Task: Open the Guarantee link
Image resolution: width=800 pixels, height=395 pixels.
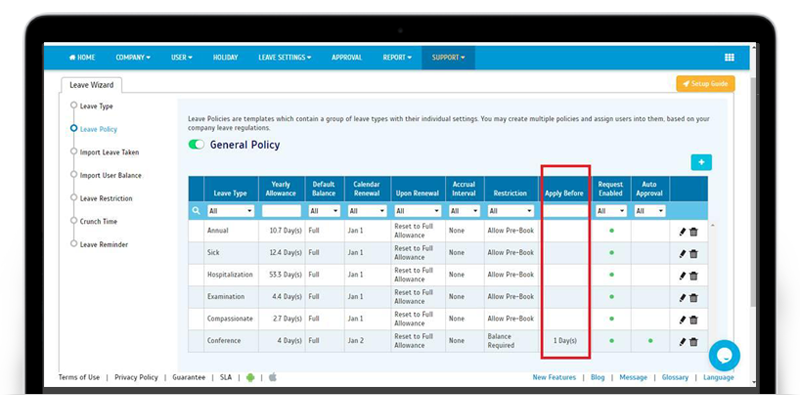Action: point(189,377)
